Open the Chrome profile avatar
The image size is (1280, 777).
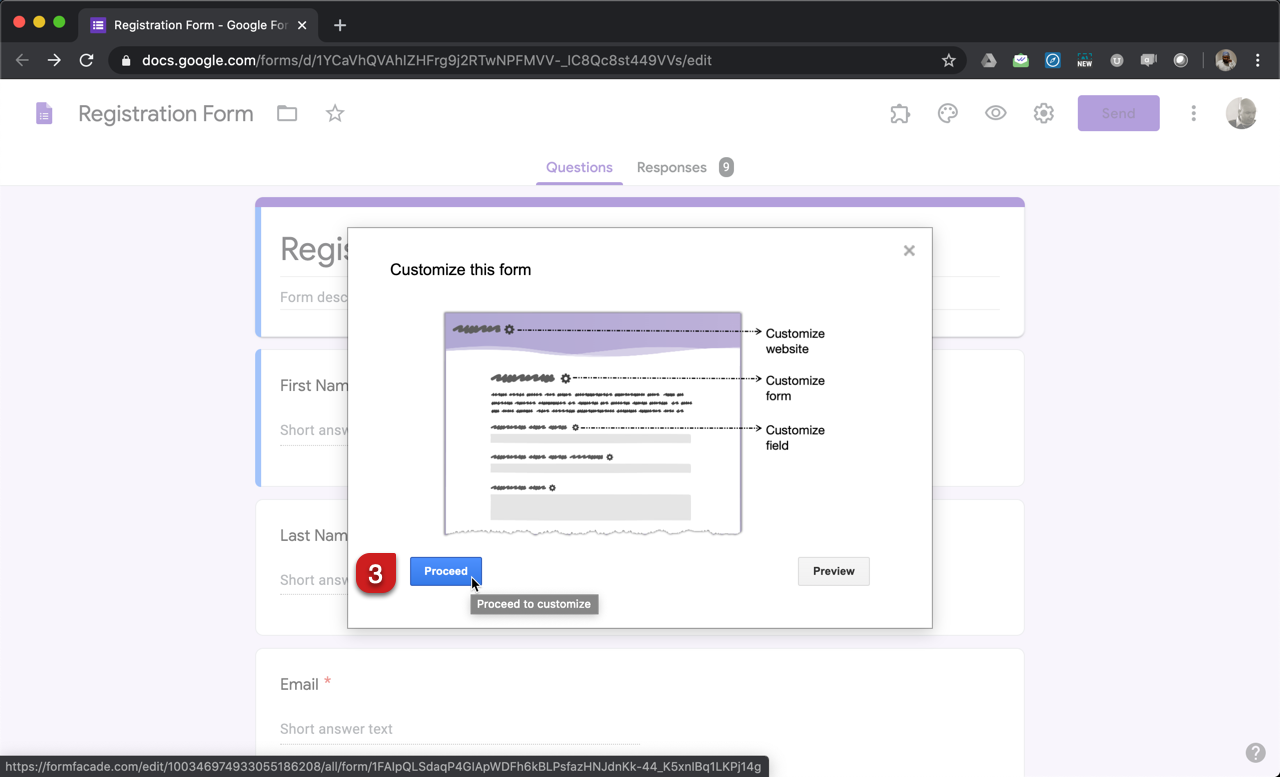click(1225, 60)
